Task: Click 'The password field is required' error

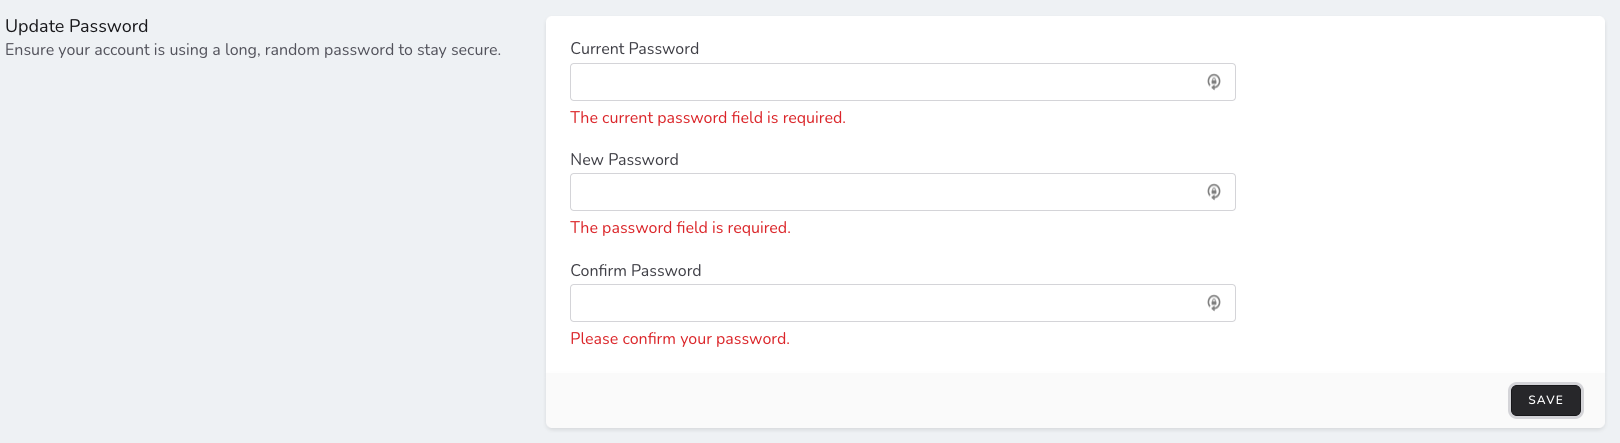Action: [680, 228]
